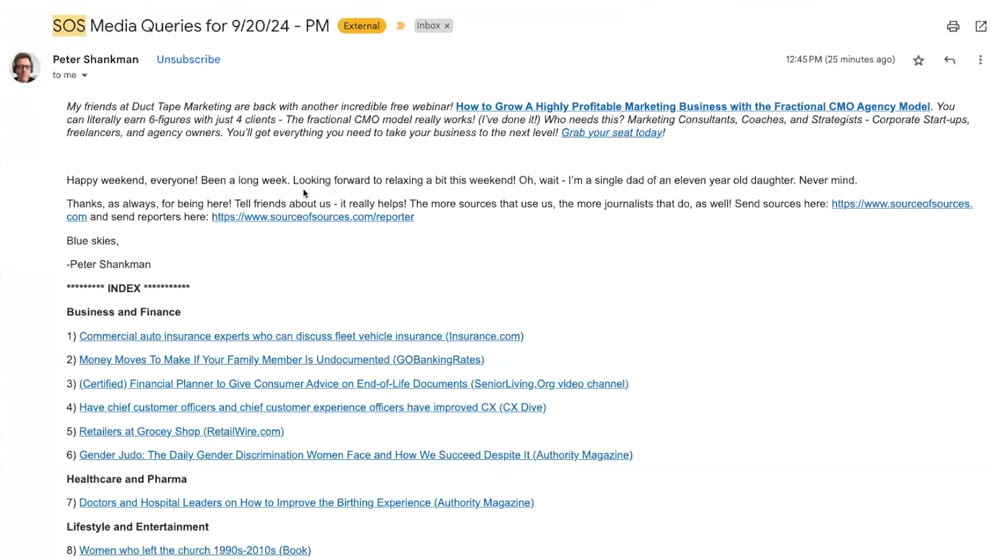Screen dimensions: 1000x560
Task: Open the commercial auto insurance experts query
Action: click(x=301, y=336)
